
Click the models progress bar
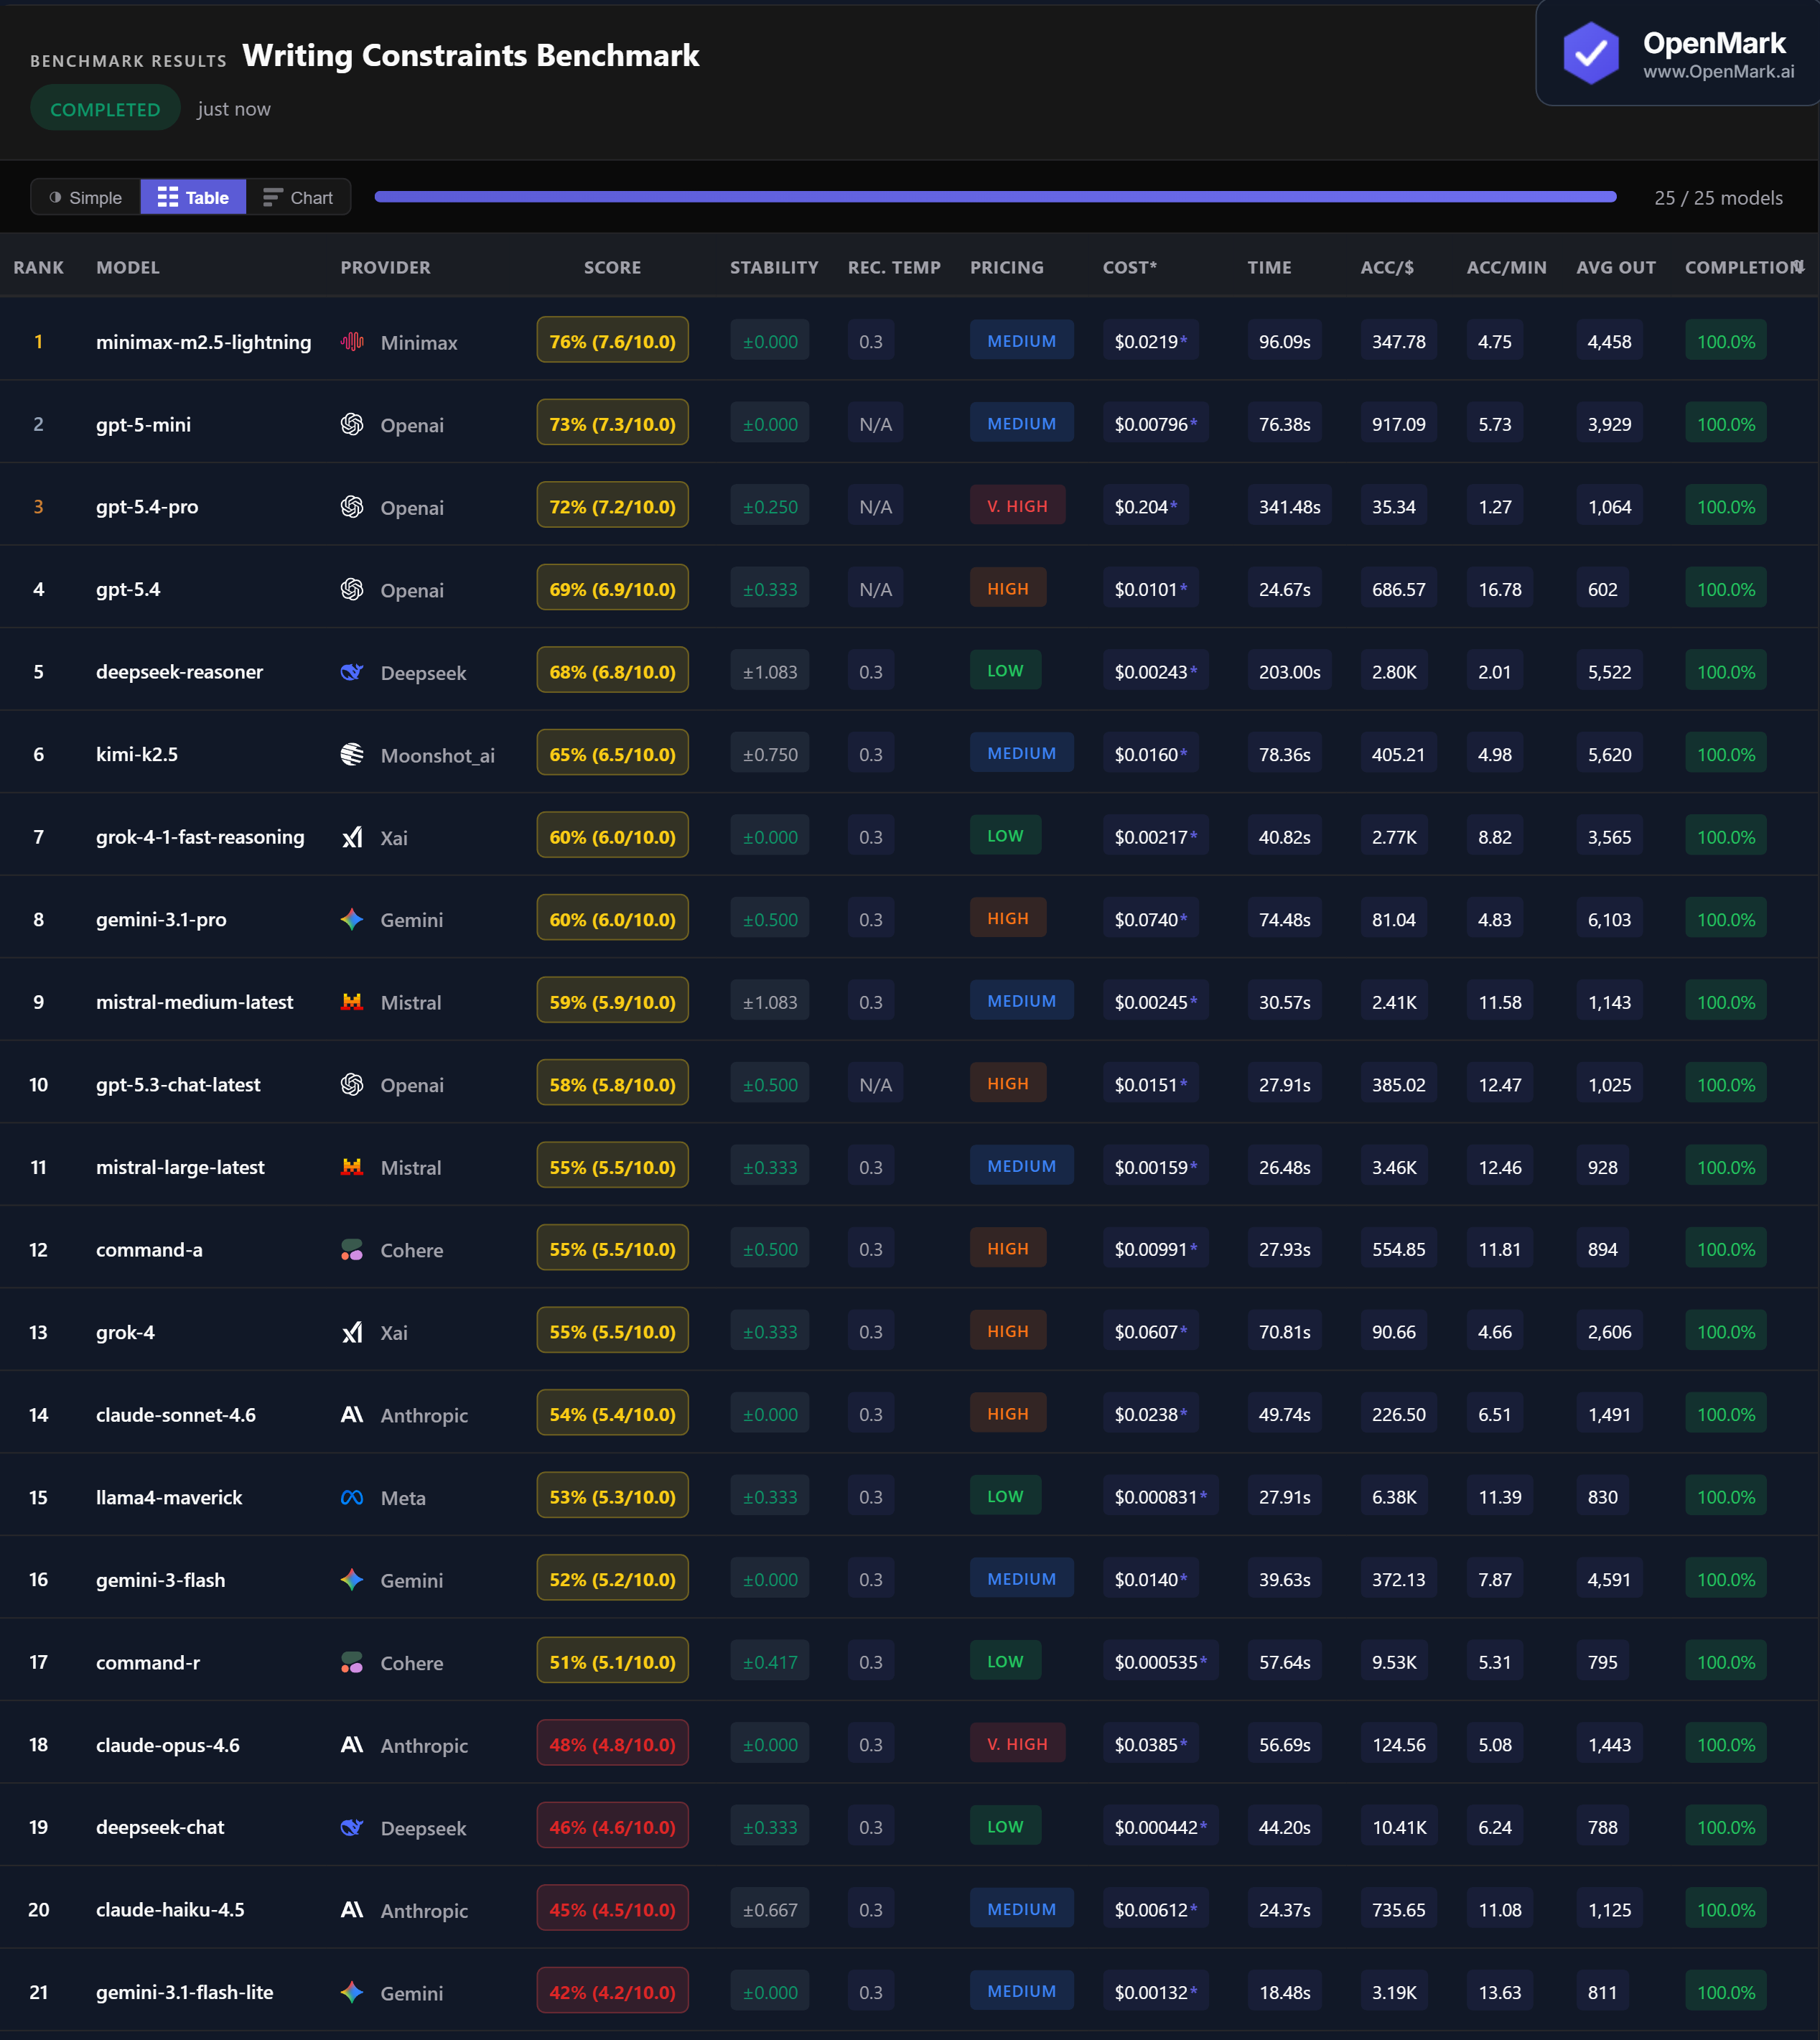click(x=995, y=197)
